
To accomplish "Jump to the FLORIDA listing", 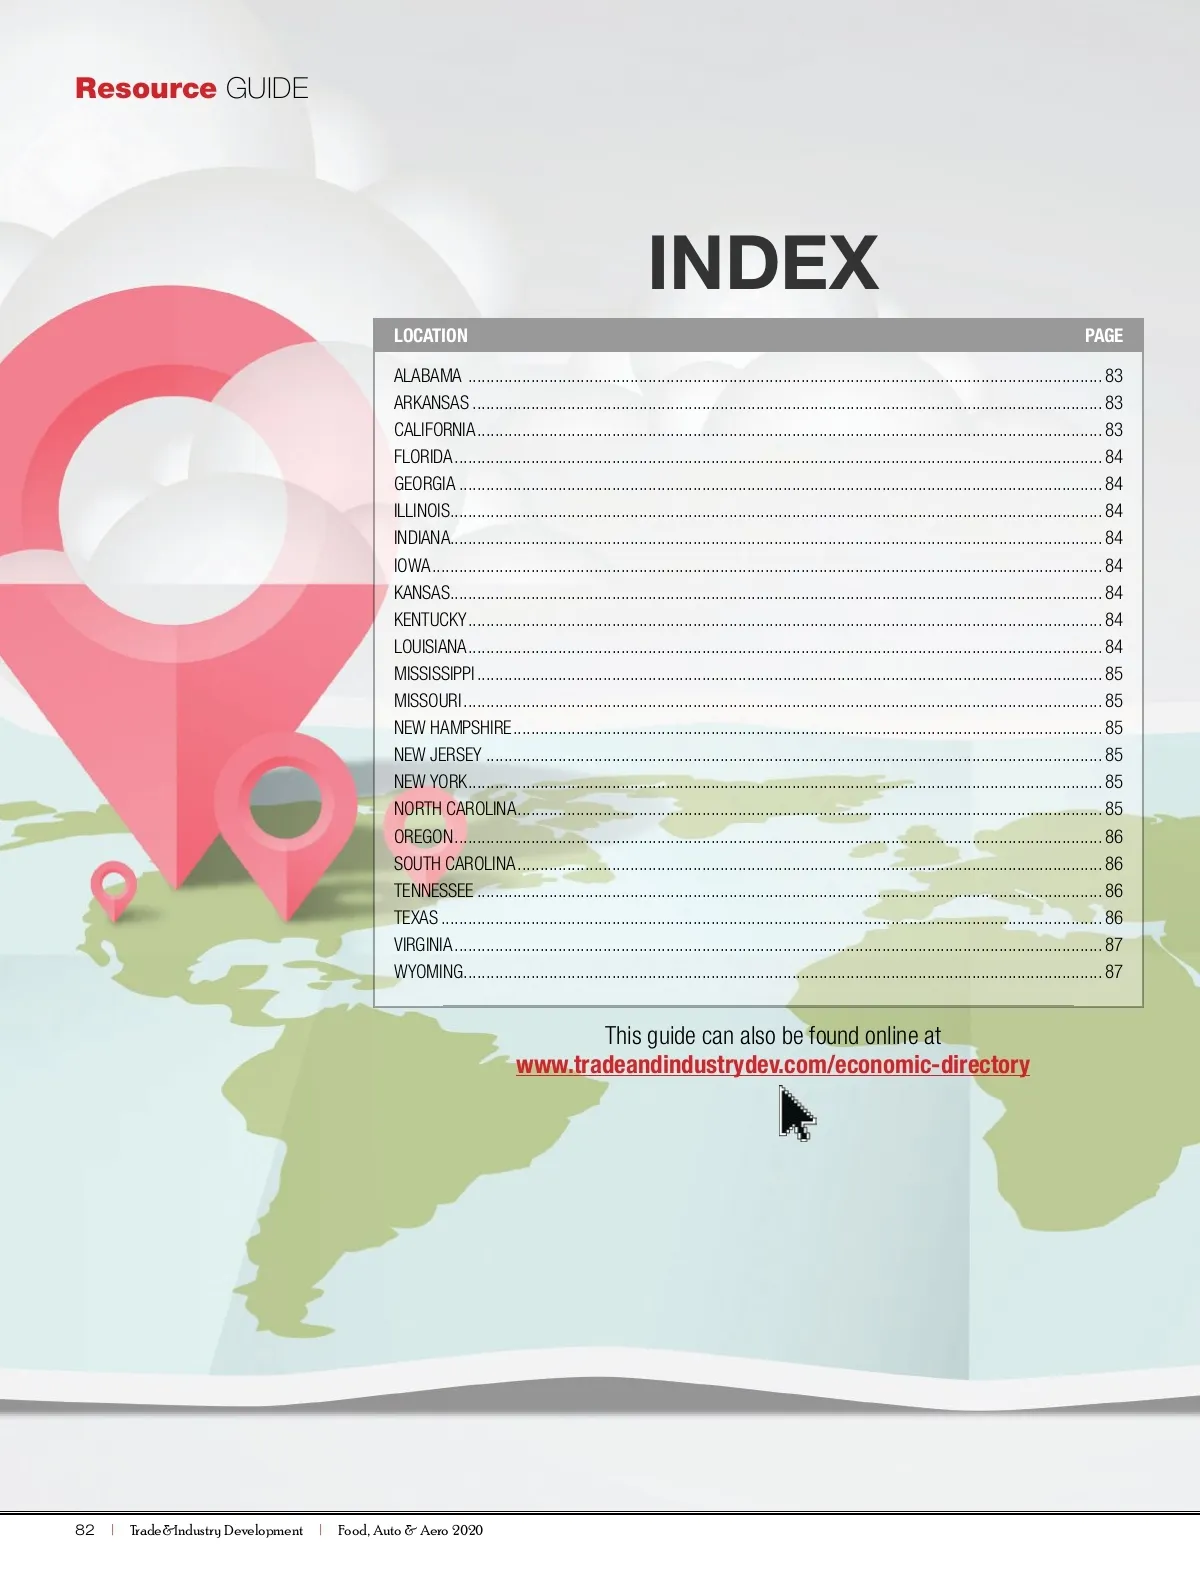I will click(423, 457).
